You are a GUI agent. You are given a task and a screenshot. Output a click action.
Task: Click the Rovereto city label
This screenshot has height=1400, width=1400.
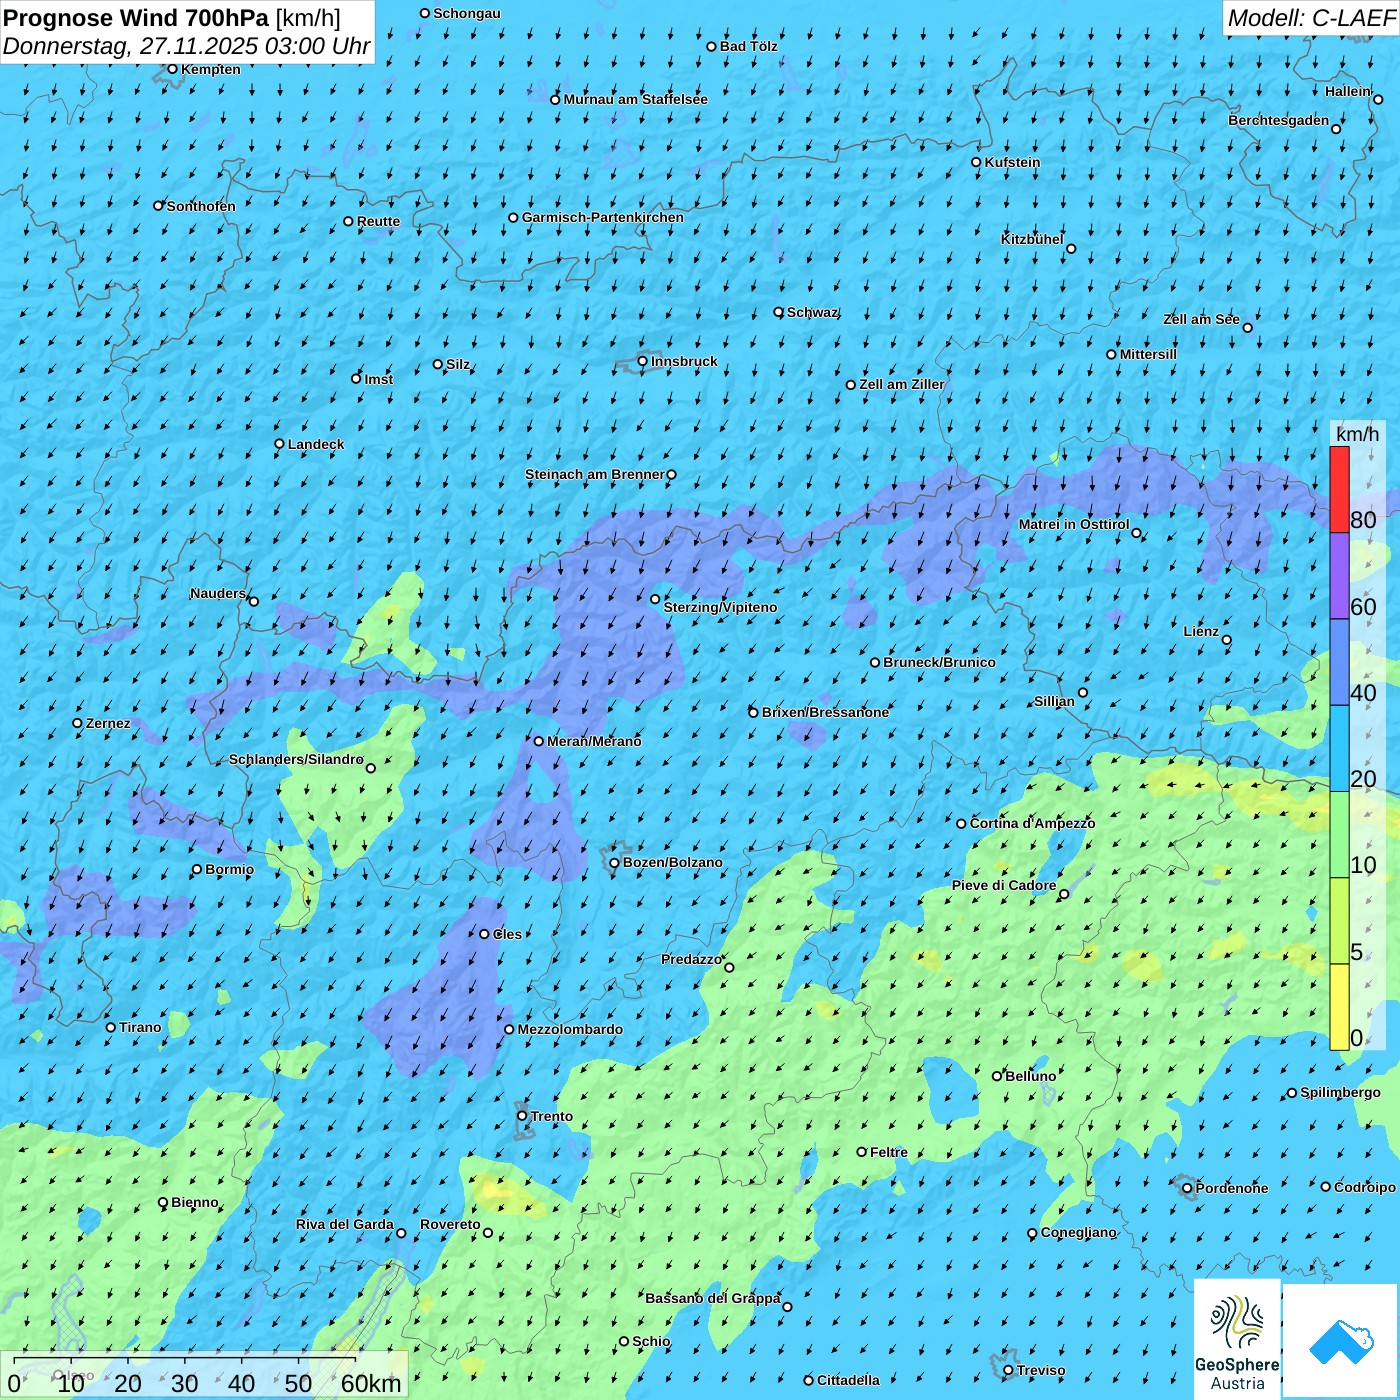[x=450, y=1224]
